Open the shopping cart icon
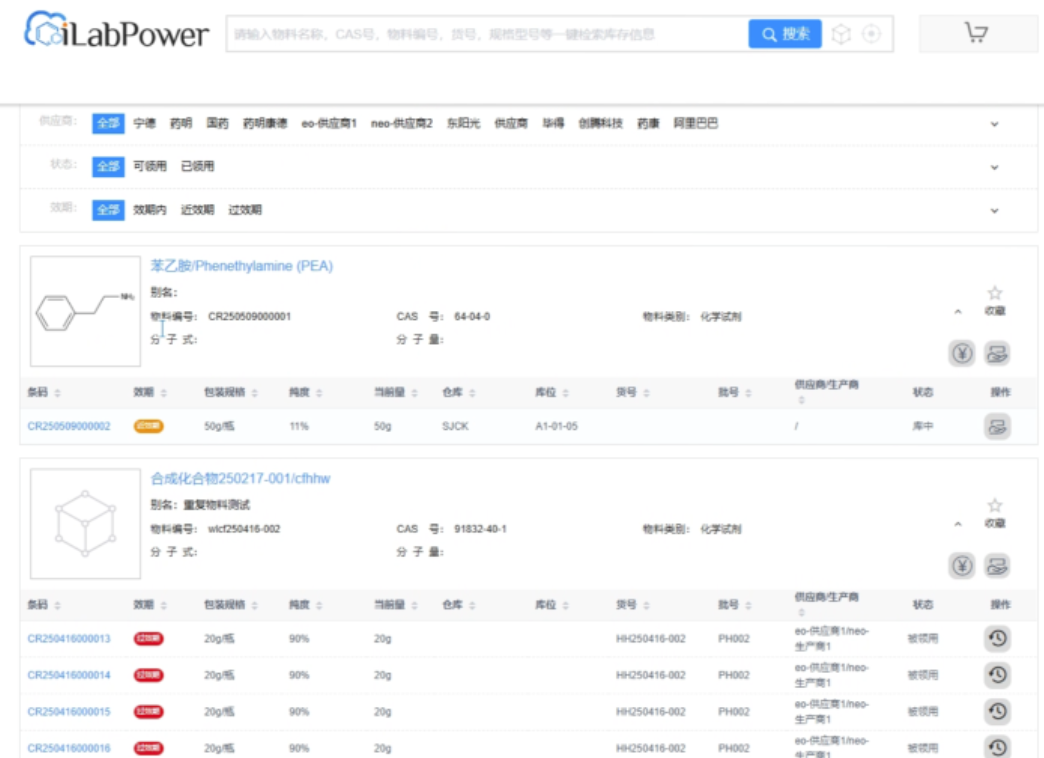 point(976,33)
